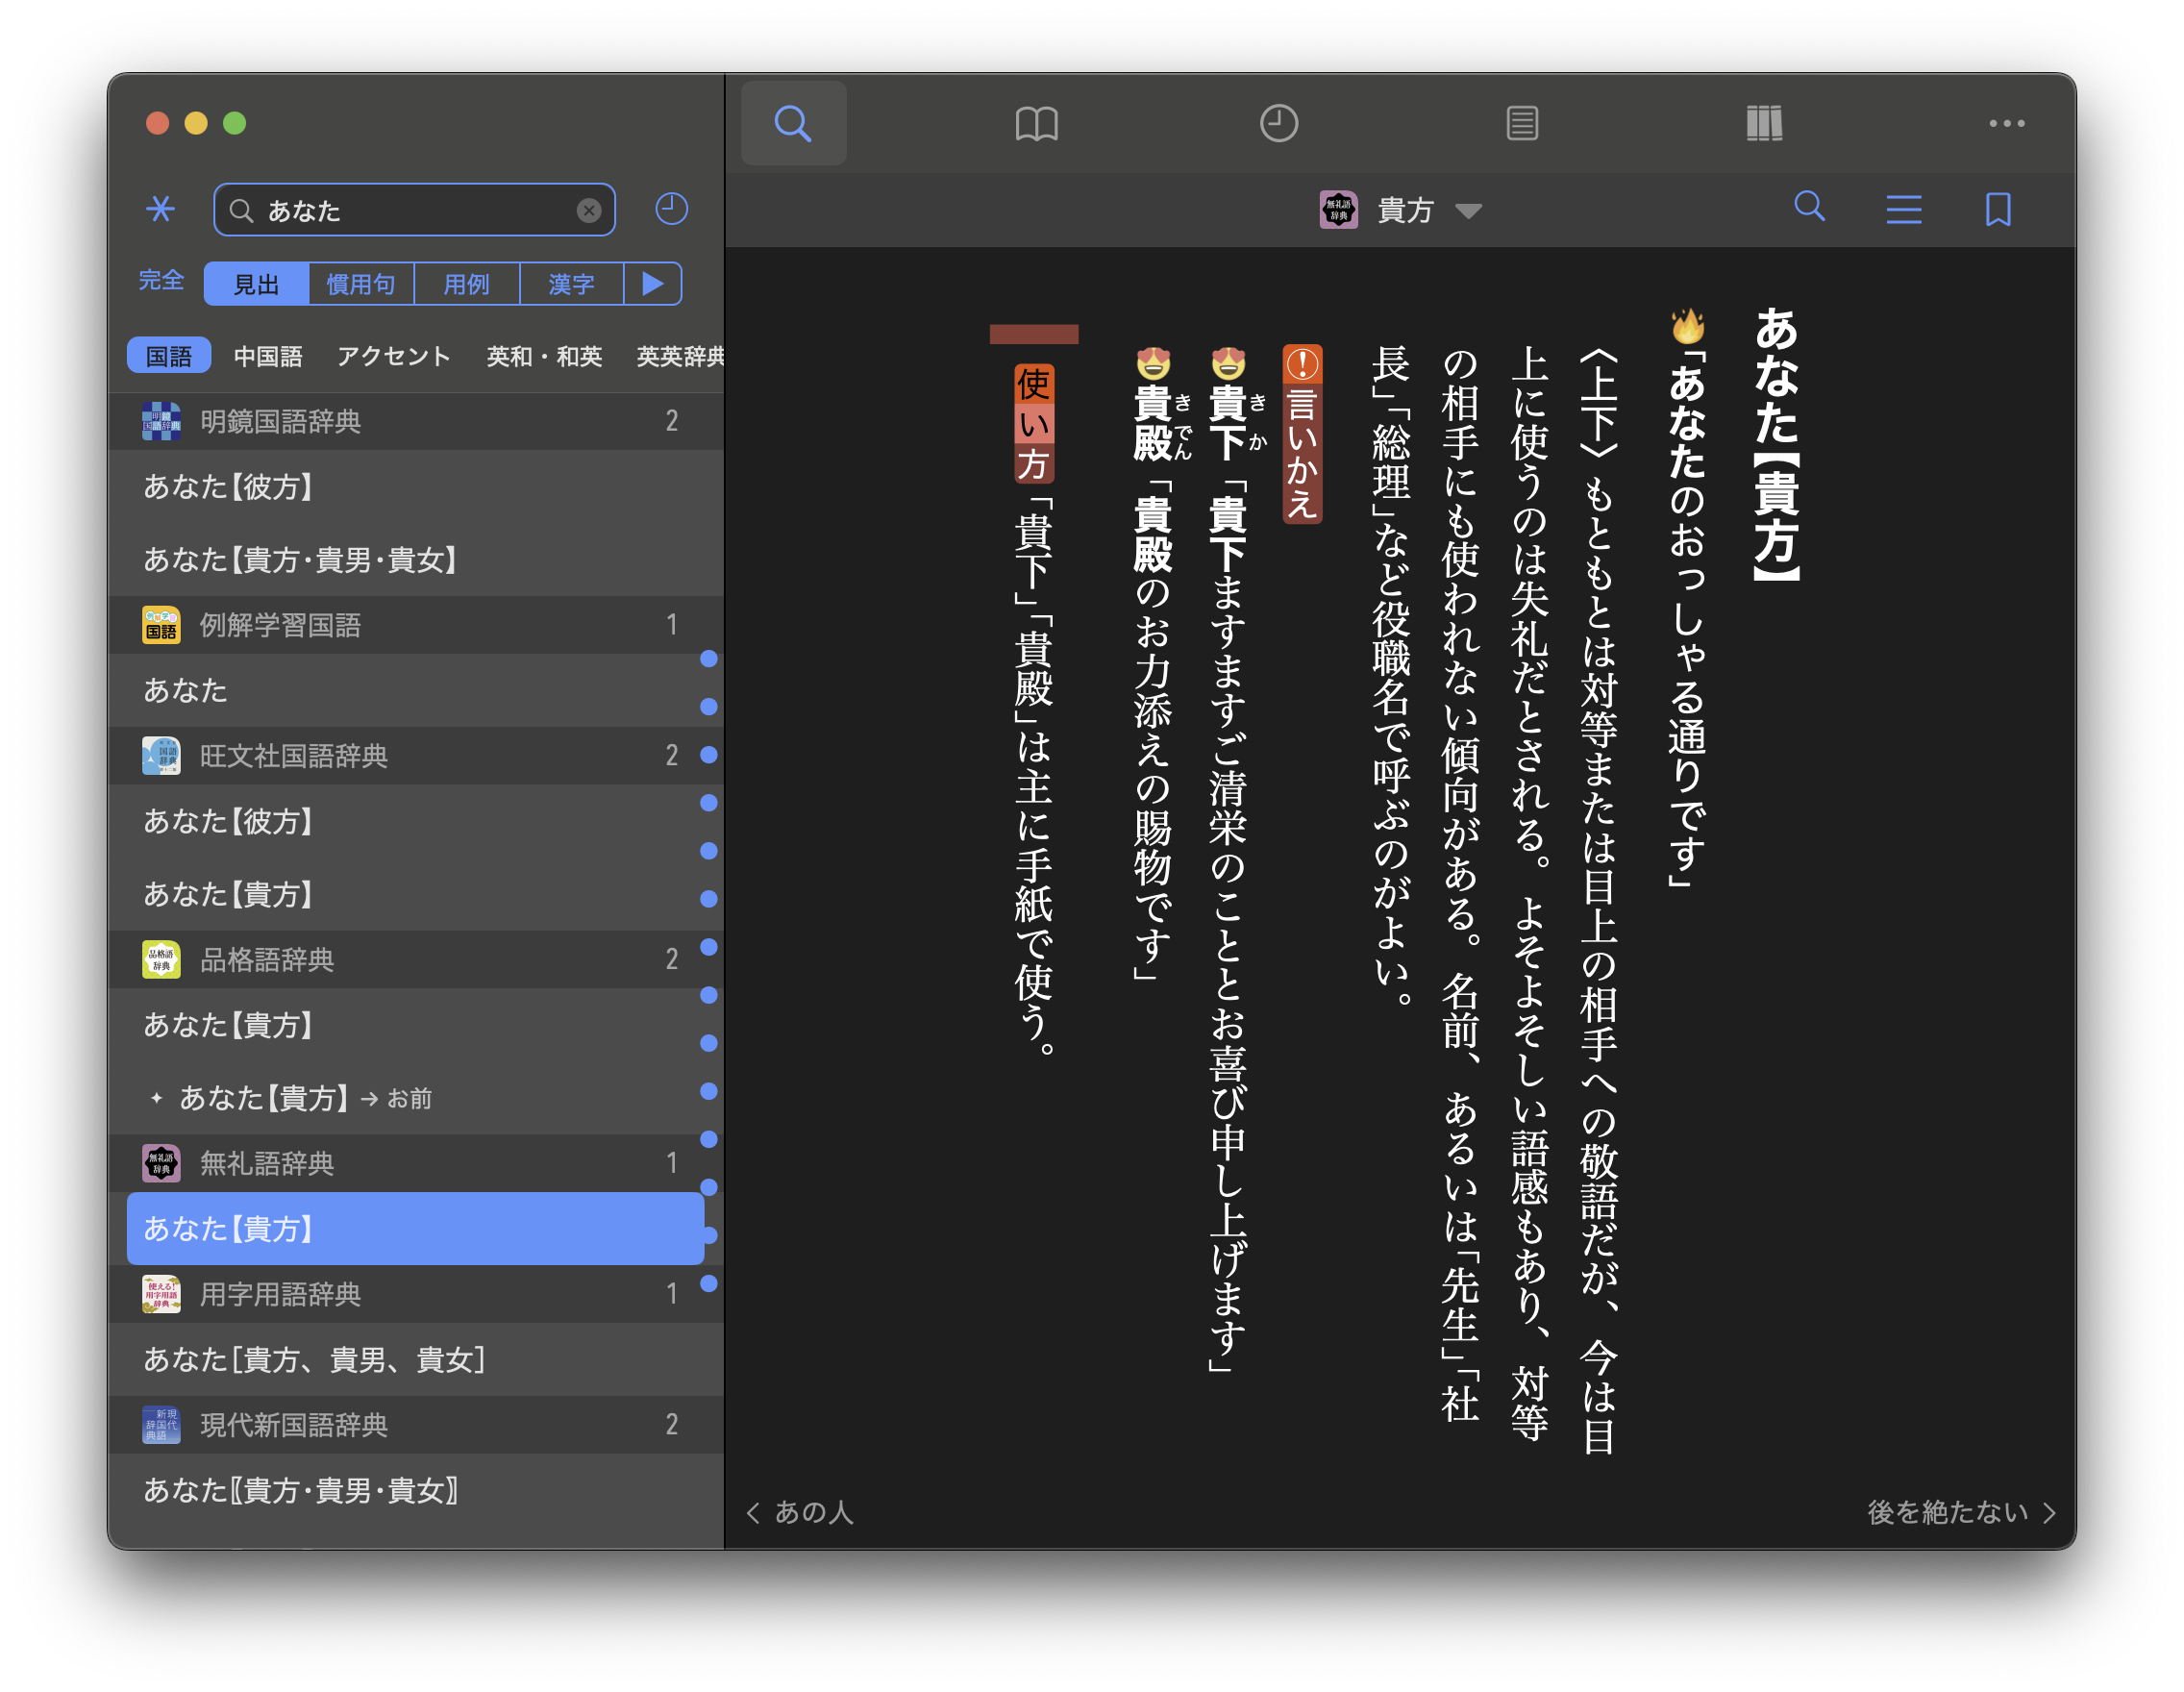Open the notes page icon tab
2184x1692 pixels.
pos(1521,123)
